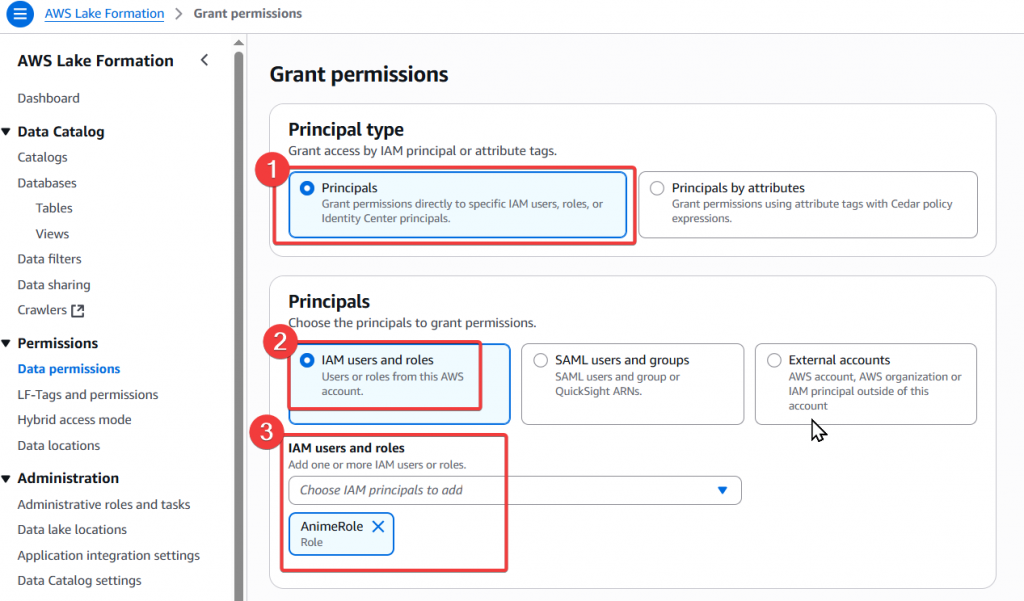Collapse the Administration section
The image size is (1024, 601).
click(7, 478)
